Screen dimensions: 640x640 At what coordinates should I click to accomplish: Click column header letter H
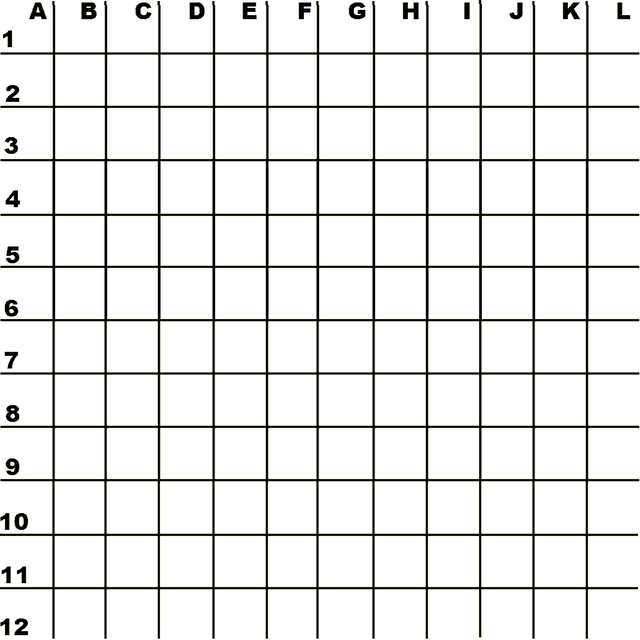pyautogui.click(x=411, y=11)
